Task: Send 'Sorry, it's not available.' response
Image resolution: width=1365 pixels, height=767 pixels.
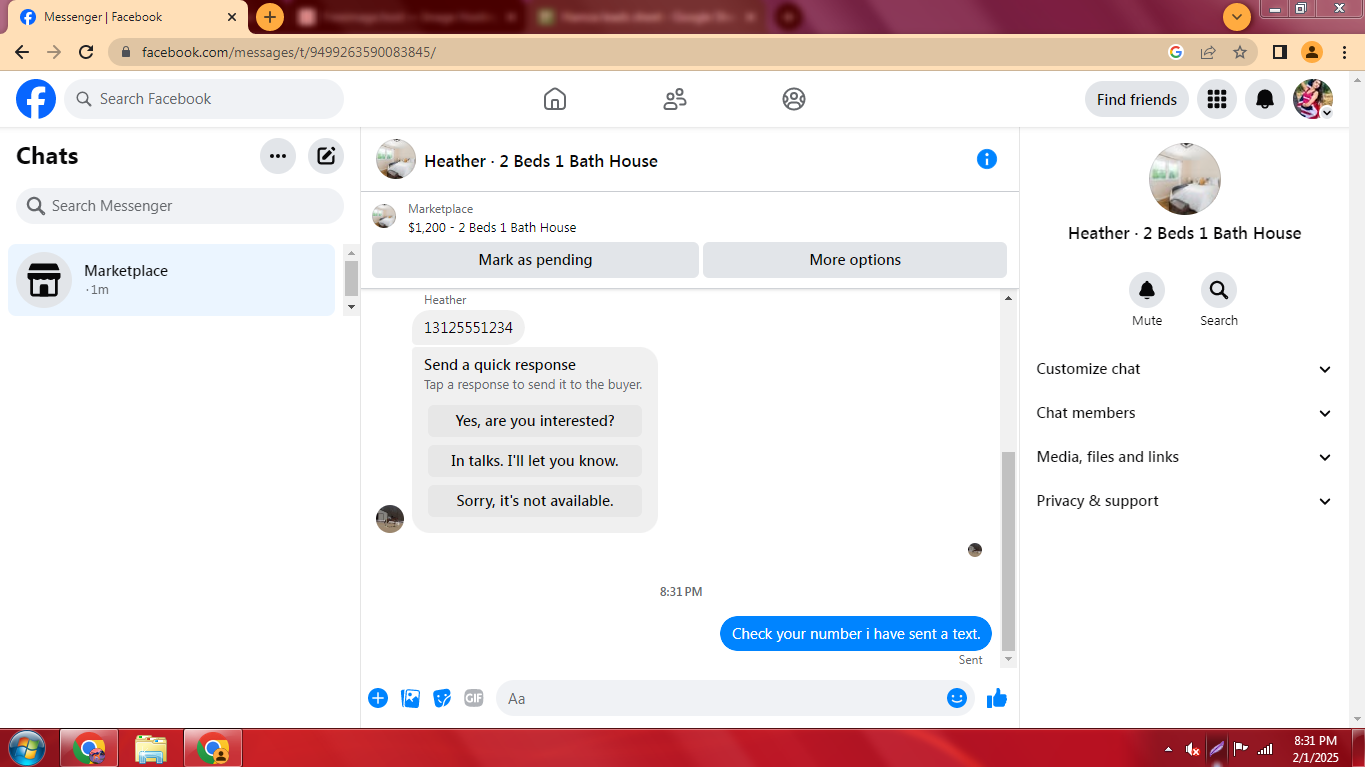Action: [535, 501]
